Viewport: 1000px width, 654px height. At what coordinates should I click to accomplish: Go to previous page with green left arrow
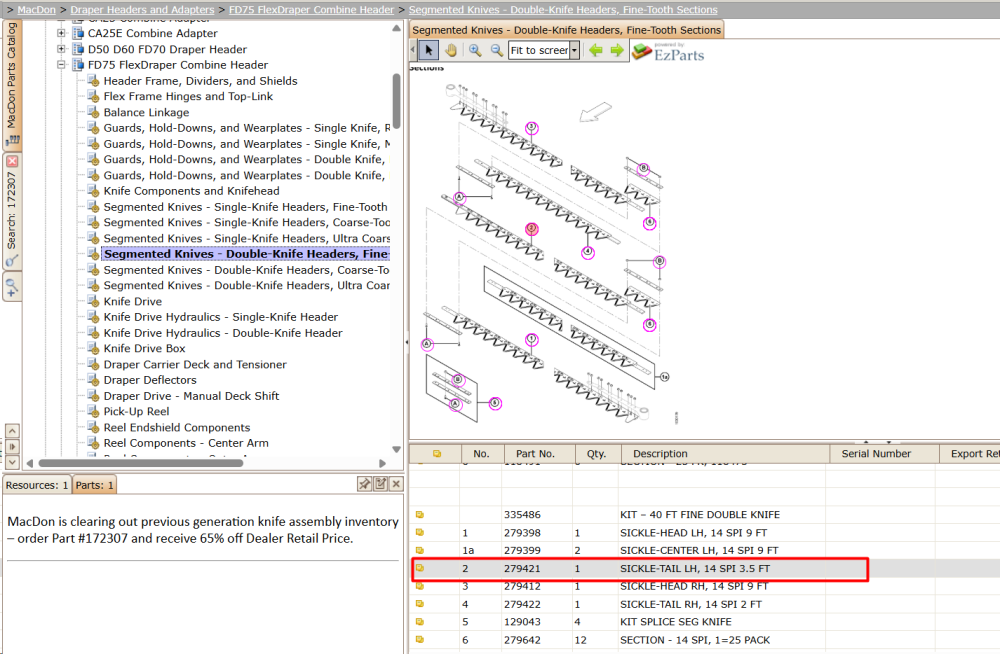click(x=595, y=50)
